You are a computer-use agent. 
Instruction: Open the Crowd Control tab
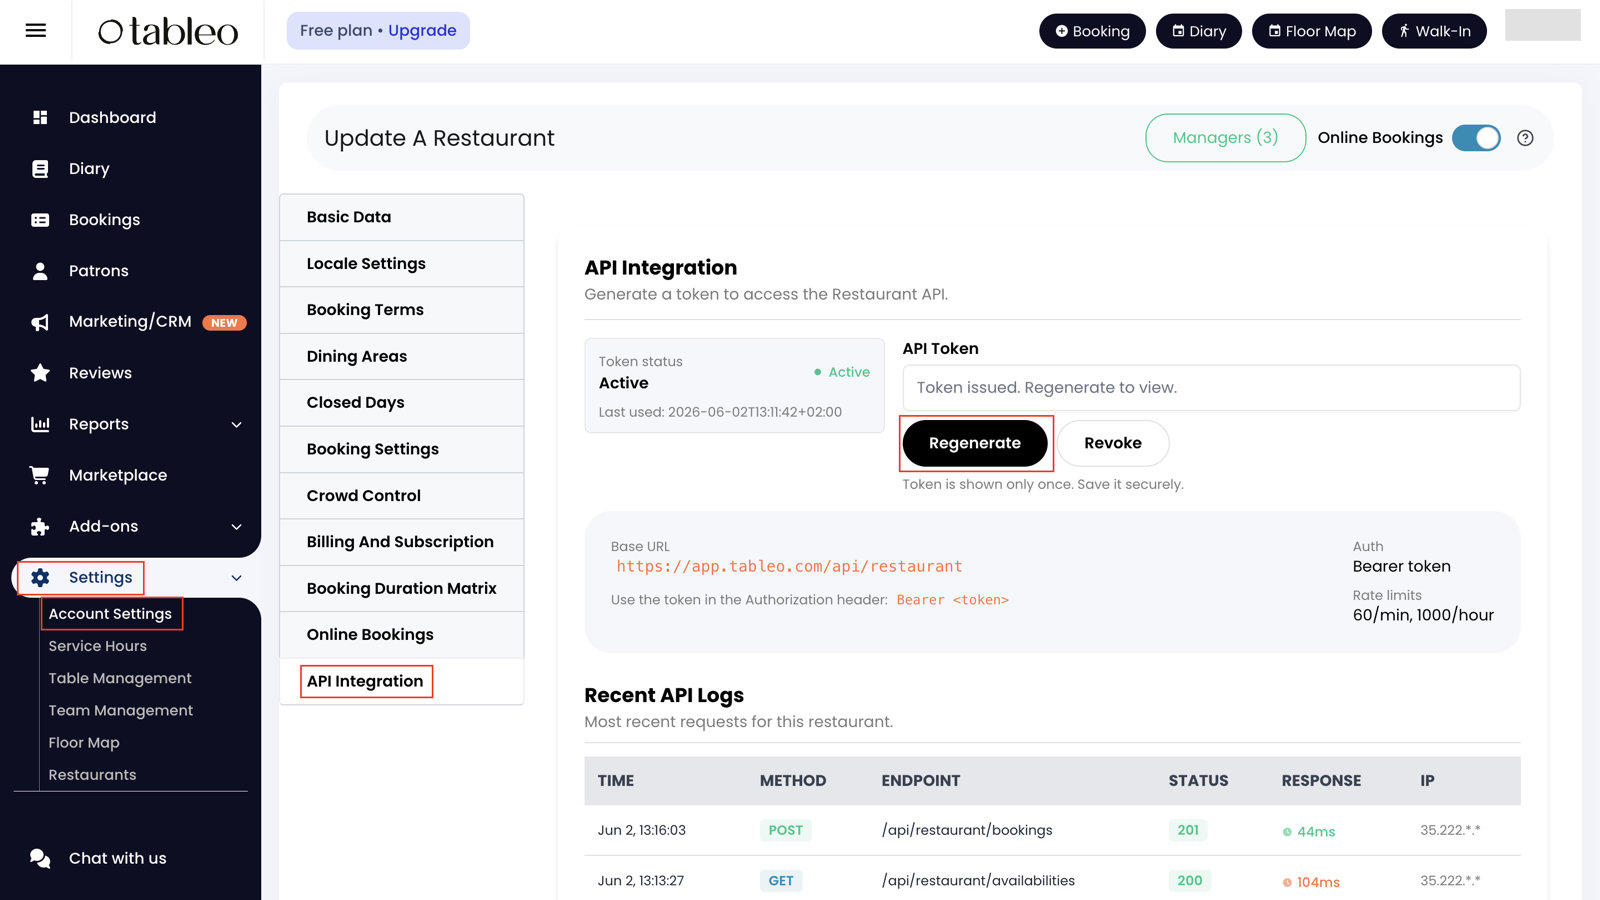pos(402,496)
